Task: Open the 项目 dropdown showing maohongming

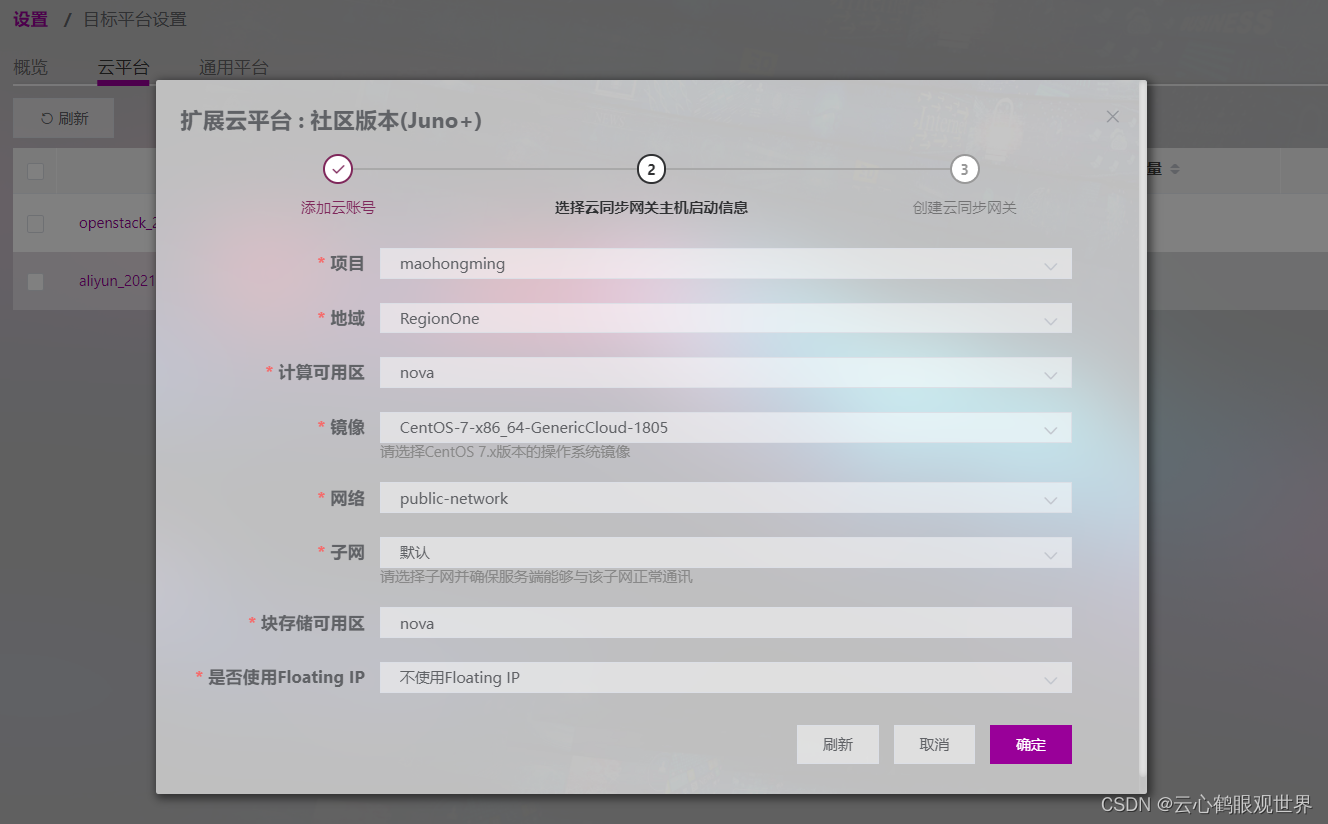Action: pyautogui.click(x=725, y=264)
